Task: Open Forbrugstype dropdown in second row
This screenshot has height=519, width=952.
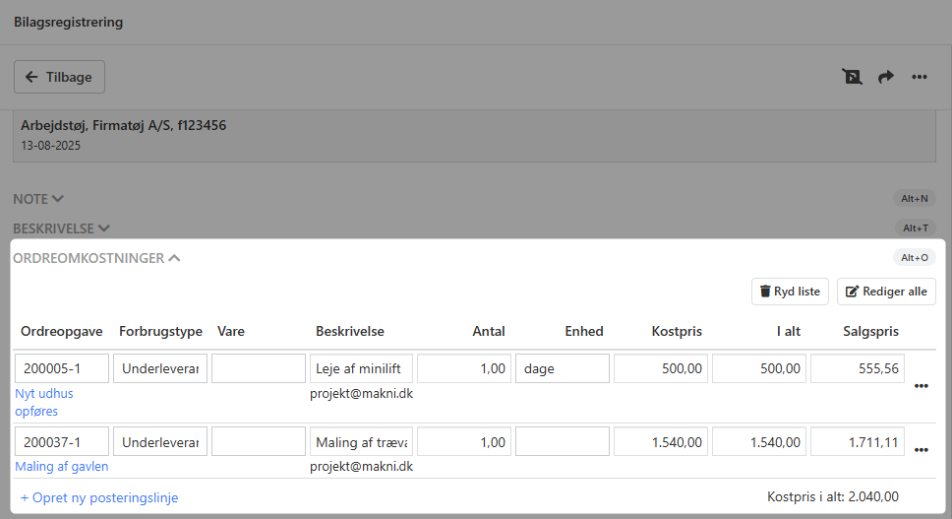Action: point(160,442)
